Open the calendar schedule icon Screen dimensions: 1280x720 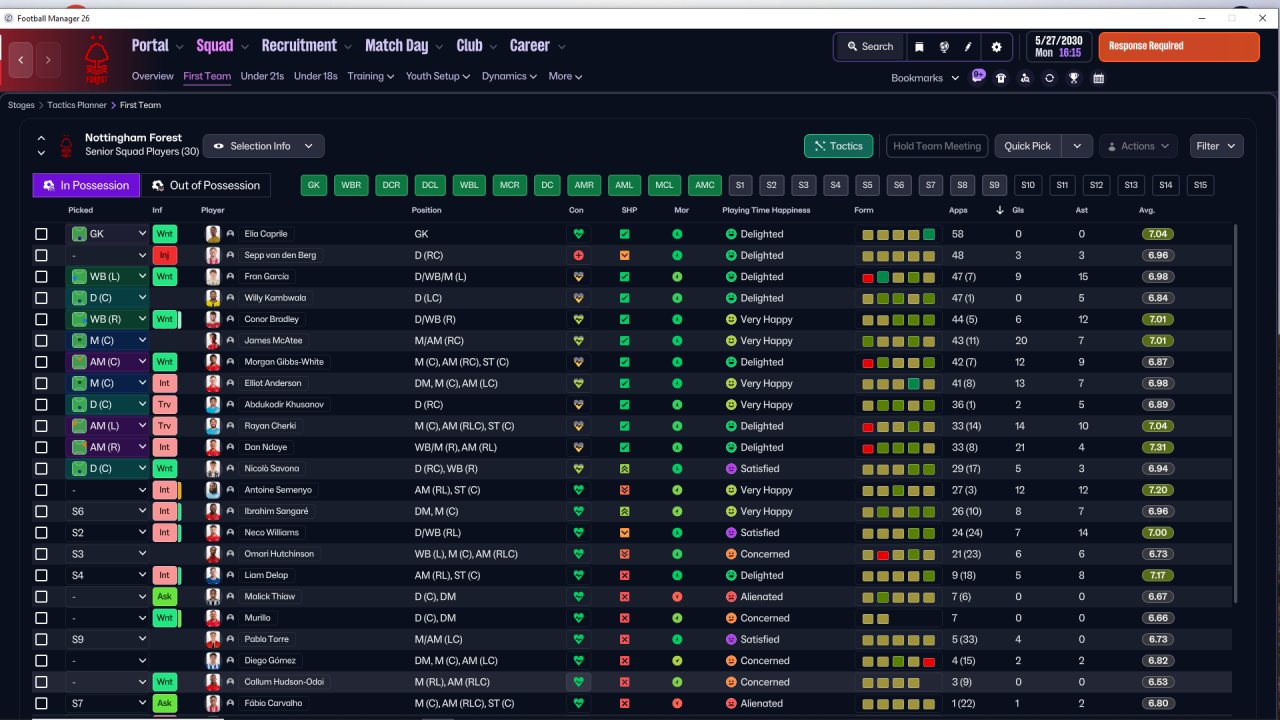coord(1098,78)
